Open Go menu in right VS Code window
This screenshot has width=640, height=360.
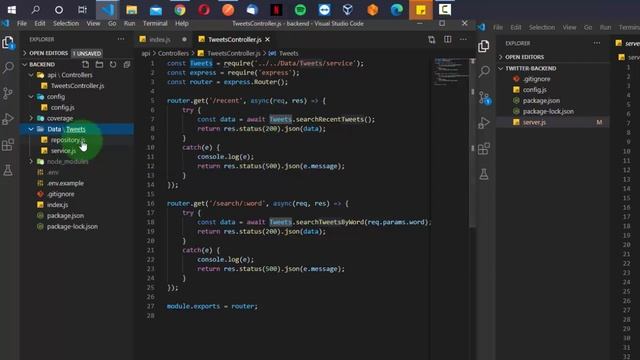tap(588, 27)
